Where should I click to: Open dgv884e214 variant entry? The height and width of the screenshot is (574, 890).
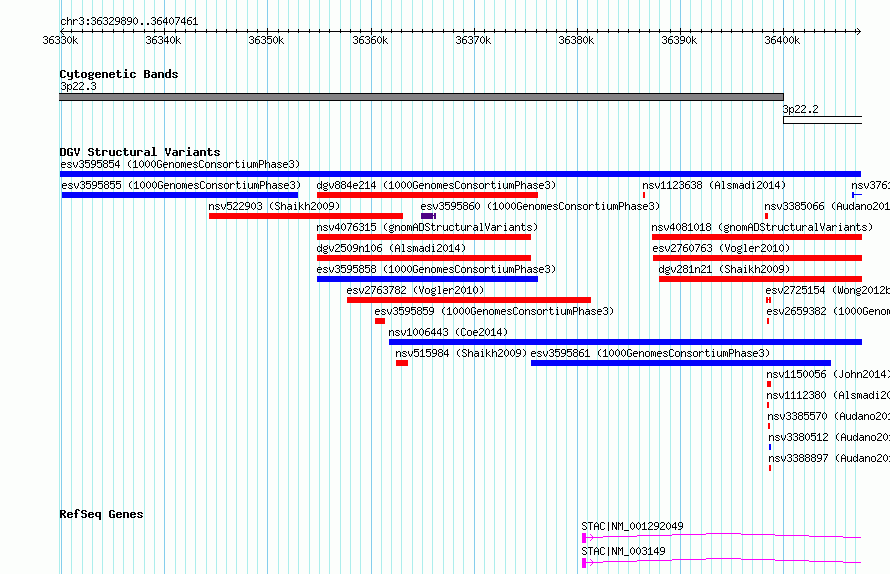click(x=436, y=186)
